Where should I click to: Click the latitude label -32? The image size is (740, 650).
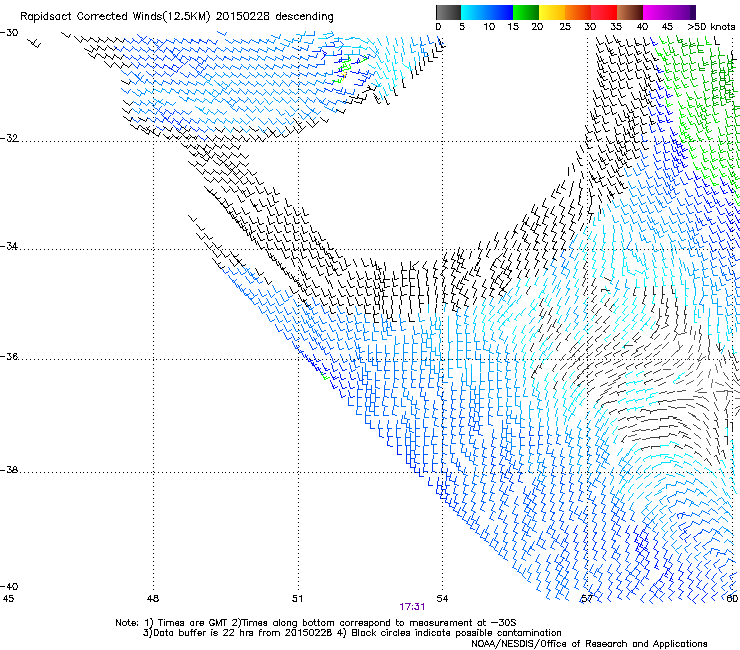[x=9, y=138]
